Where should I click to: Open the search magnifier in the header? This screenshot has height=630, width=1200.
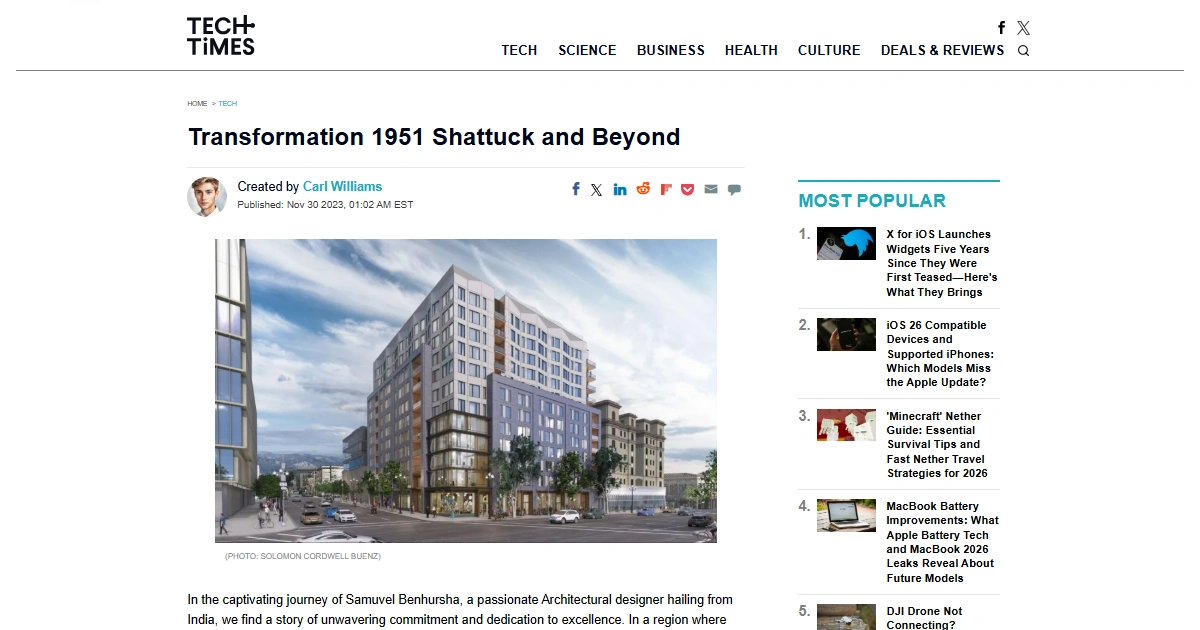[1023, 50]
